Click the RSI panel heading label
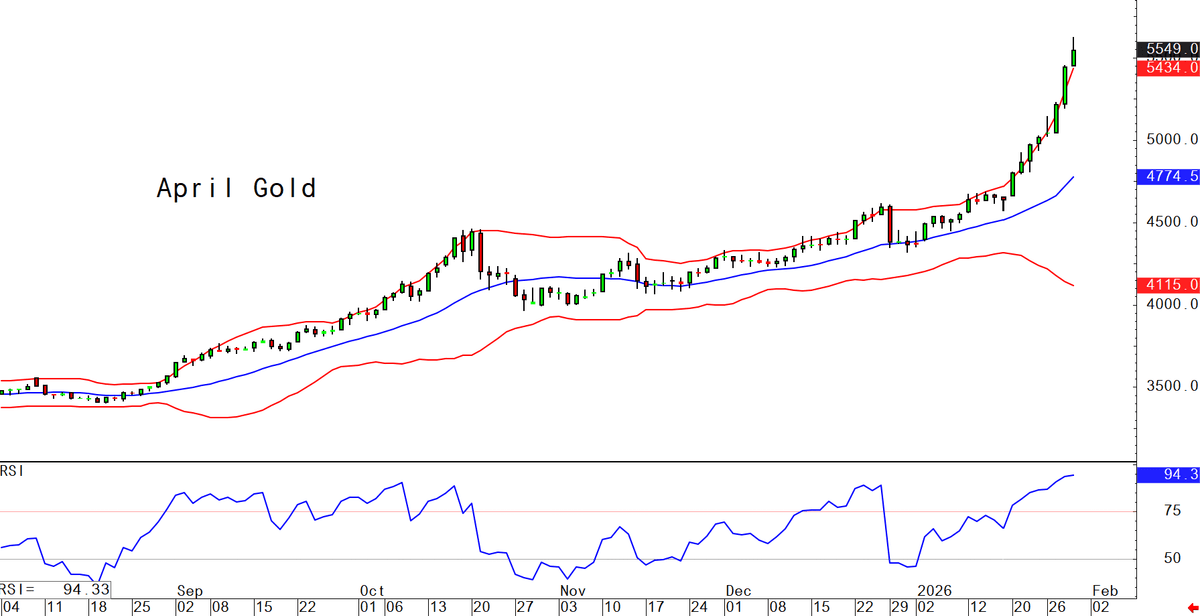This screenshot has width=1200, height=616. pos(12,471)
